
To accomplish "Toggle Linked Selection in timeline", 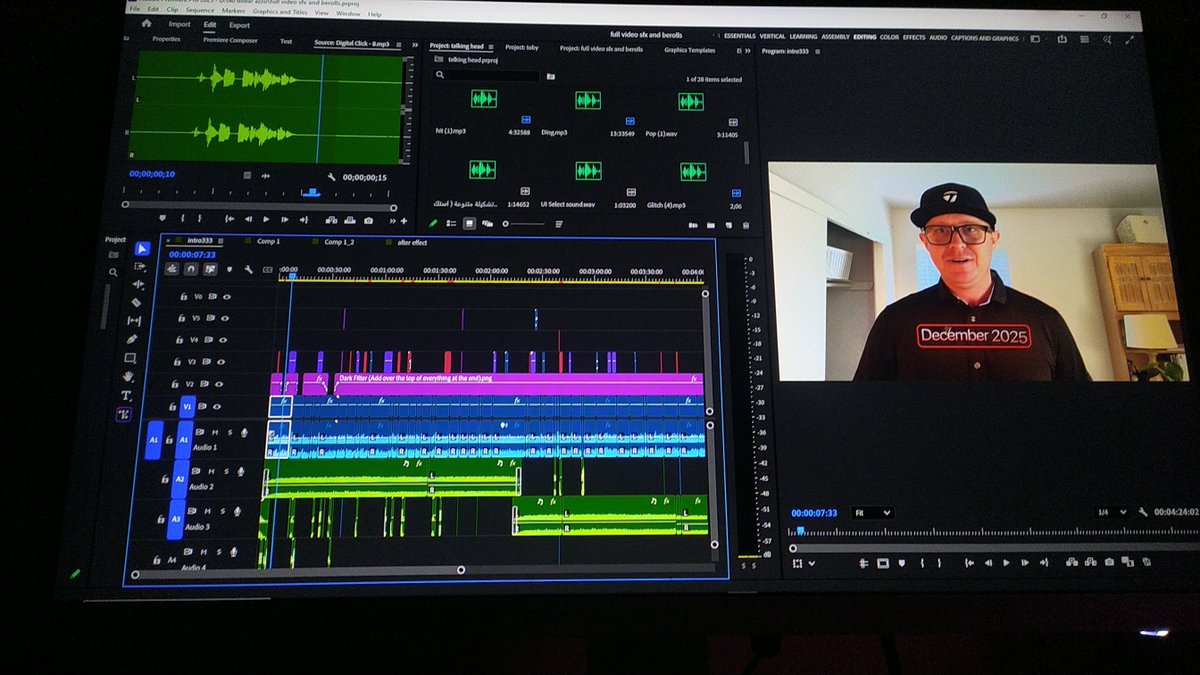I will [210, 268].
